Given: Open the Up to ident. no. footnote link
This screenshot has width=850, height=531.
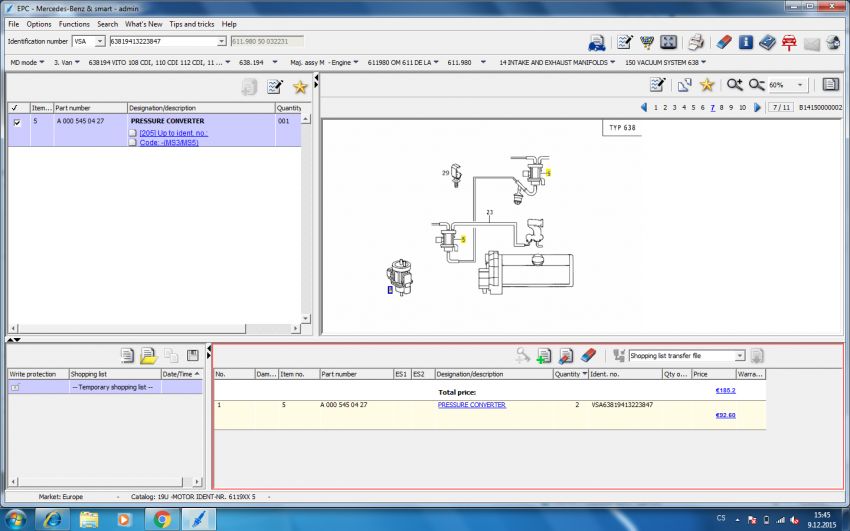Looking at the screenshot, I should click(173, 133).
